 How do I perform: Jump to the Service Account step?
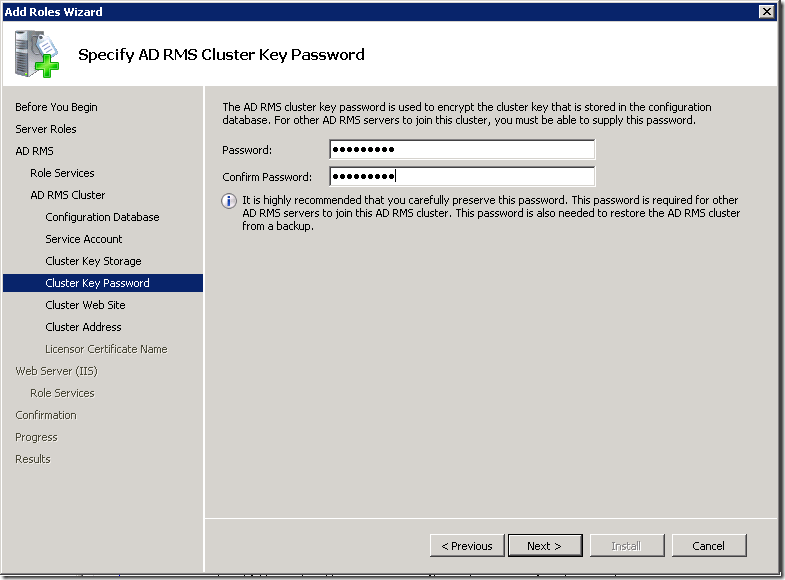84,239
